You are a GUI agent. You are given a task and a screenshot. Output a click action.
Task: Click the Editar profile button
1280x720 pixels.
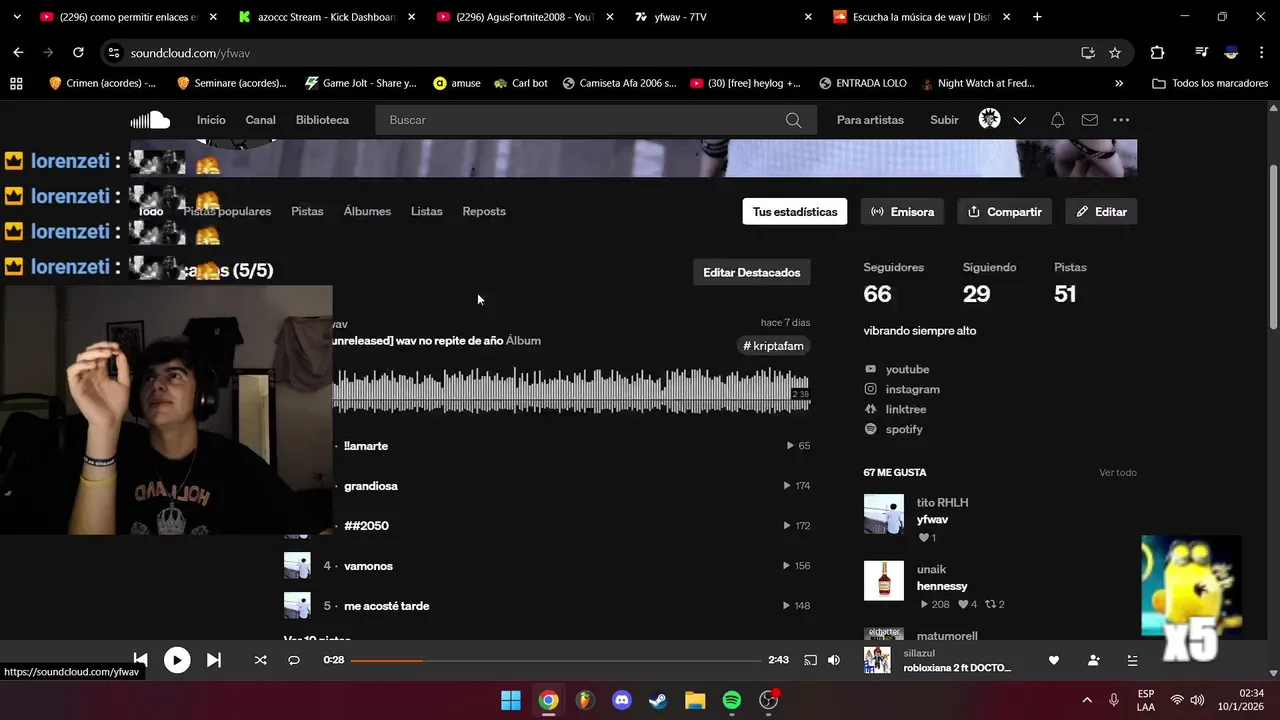(x=1101, y=212)
